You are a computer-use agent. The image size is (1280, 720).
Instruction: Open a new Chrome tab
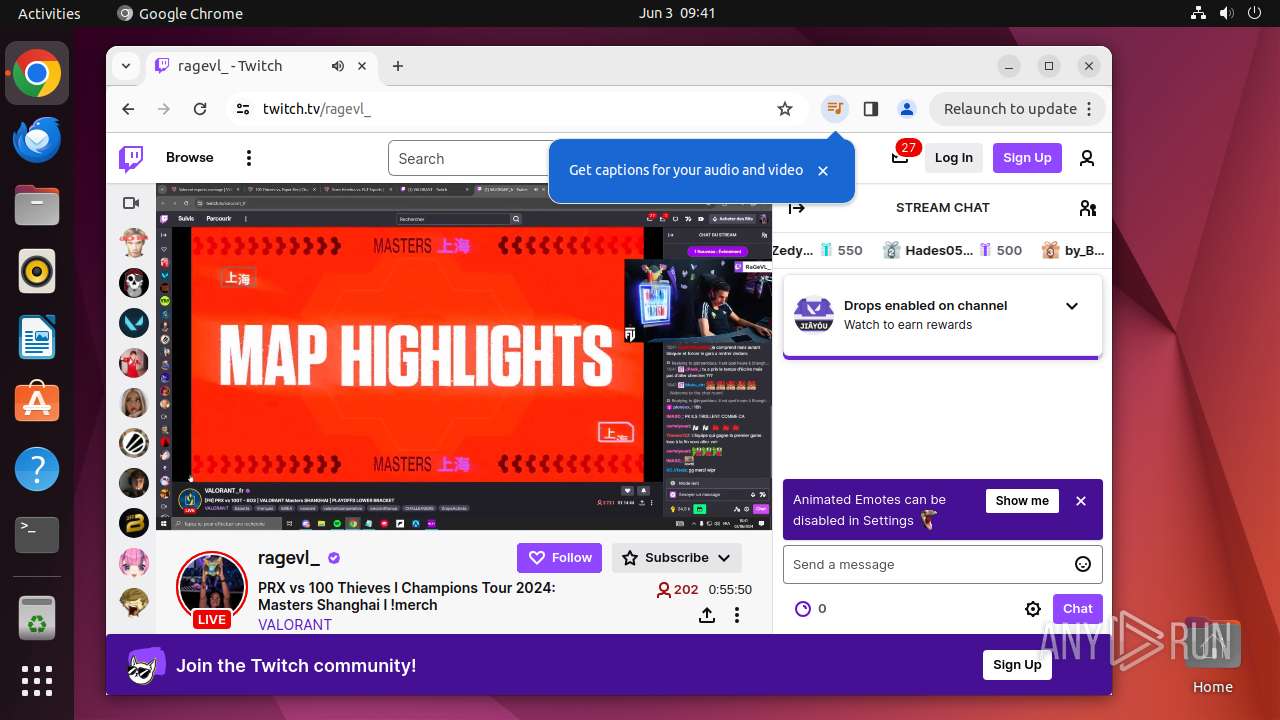(x=398, y=66)
